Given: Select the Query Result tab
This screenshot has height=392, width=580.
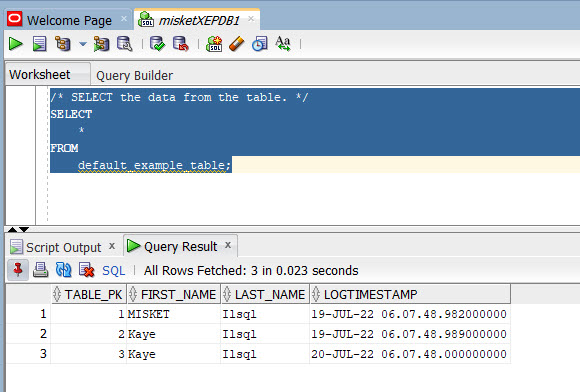Looking at the screenshot, I should pyautogui.click(x=181, y=246).
